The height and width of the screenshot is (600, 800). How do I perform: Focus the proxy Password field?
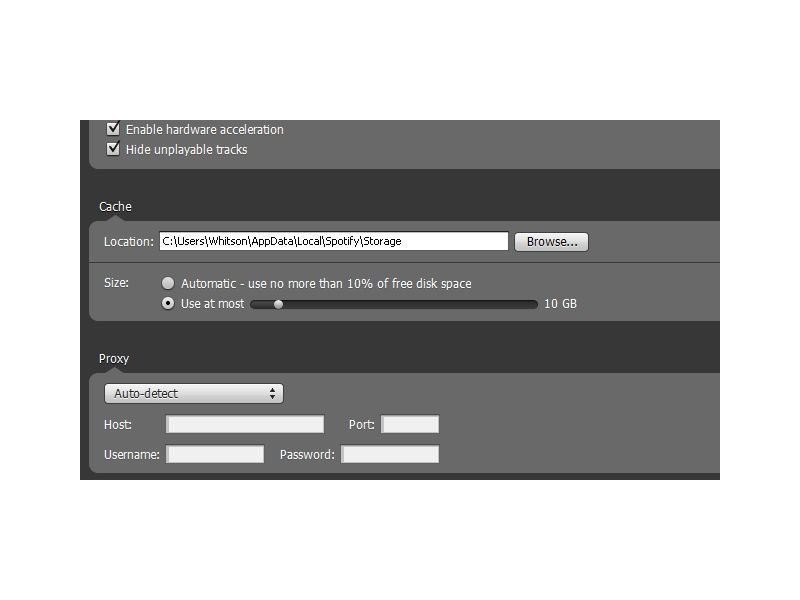pos(390,454)
